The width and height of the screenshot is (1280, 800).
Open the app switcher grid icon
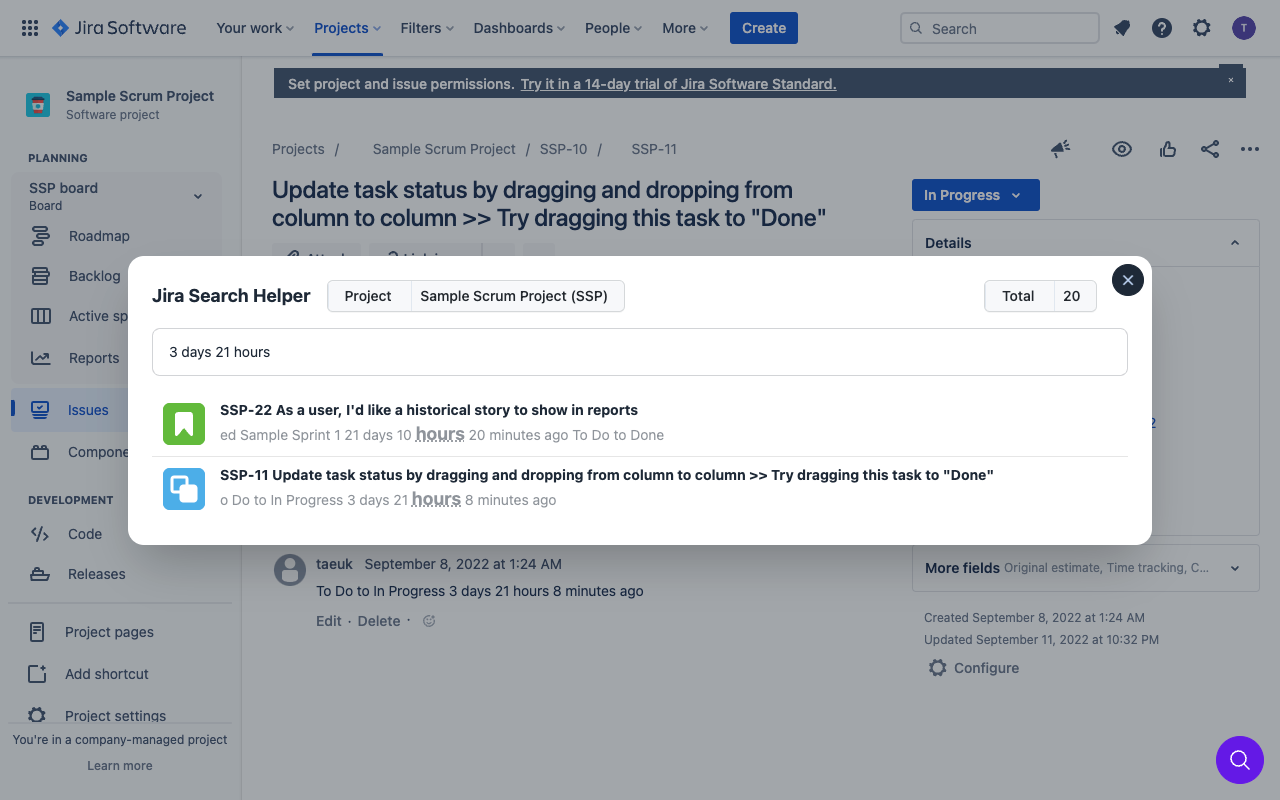(29, 28)
